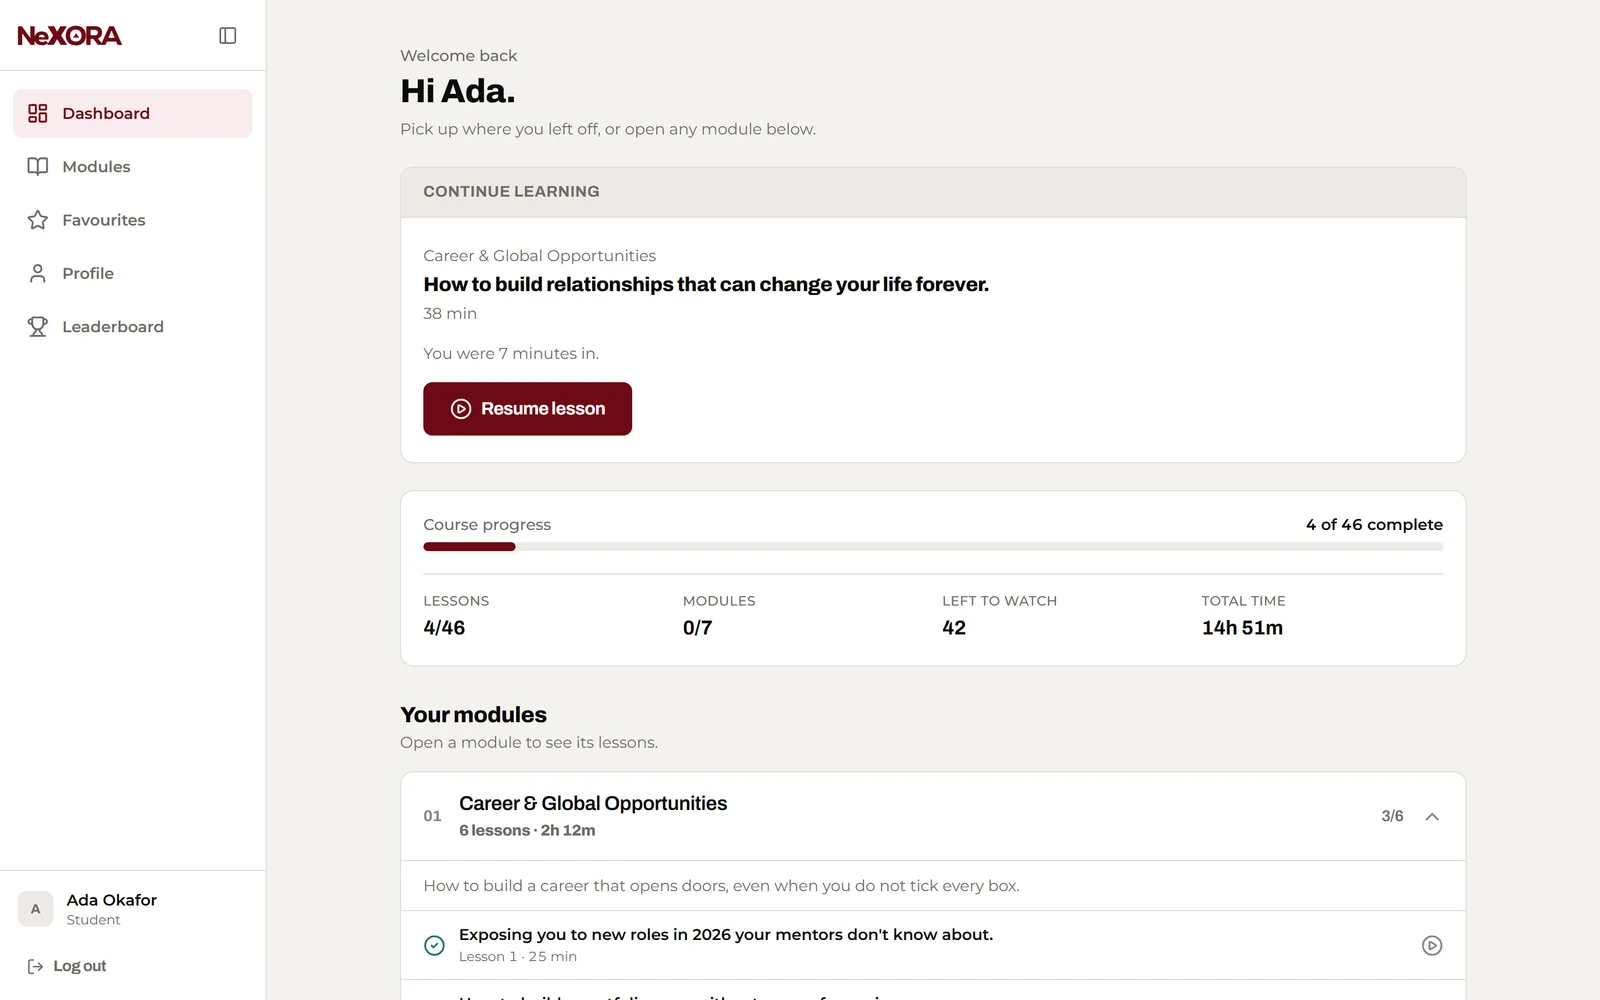Click the 'Your modules' heading

473,715
